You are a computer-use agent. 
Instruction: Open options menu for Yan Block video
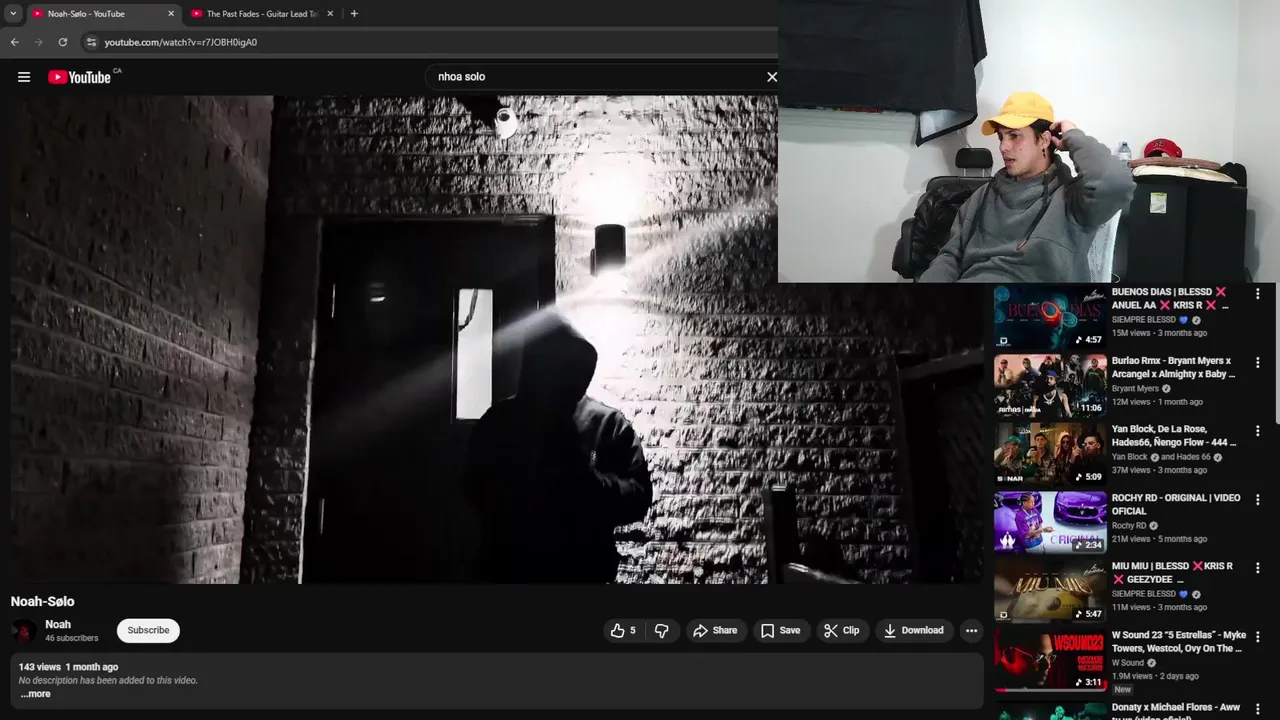click(x=1258, y=431)
